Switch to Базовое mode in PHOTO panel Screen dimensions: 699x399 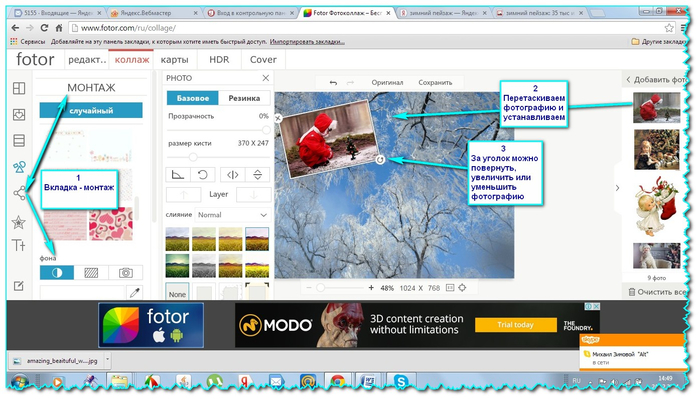193,98
